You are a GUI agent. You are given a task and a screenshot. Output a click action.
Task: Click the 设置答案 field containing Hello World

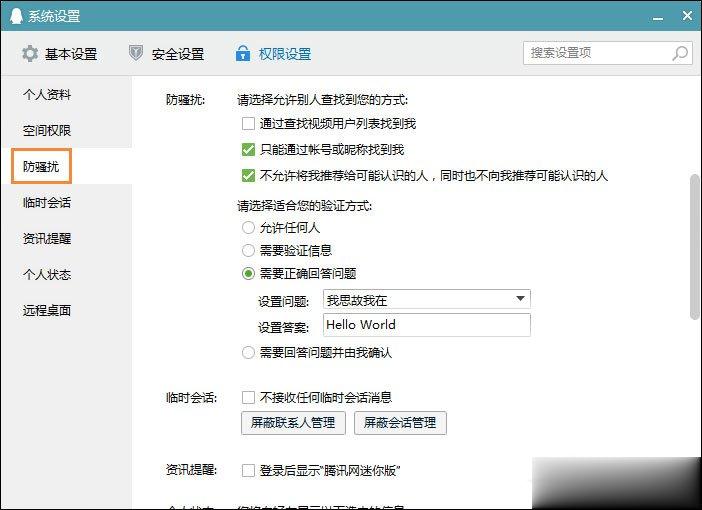[427, 325]
